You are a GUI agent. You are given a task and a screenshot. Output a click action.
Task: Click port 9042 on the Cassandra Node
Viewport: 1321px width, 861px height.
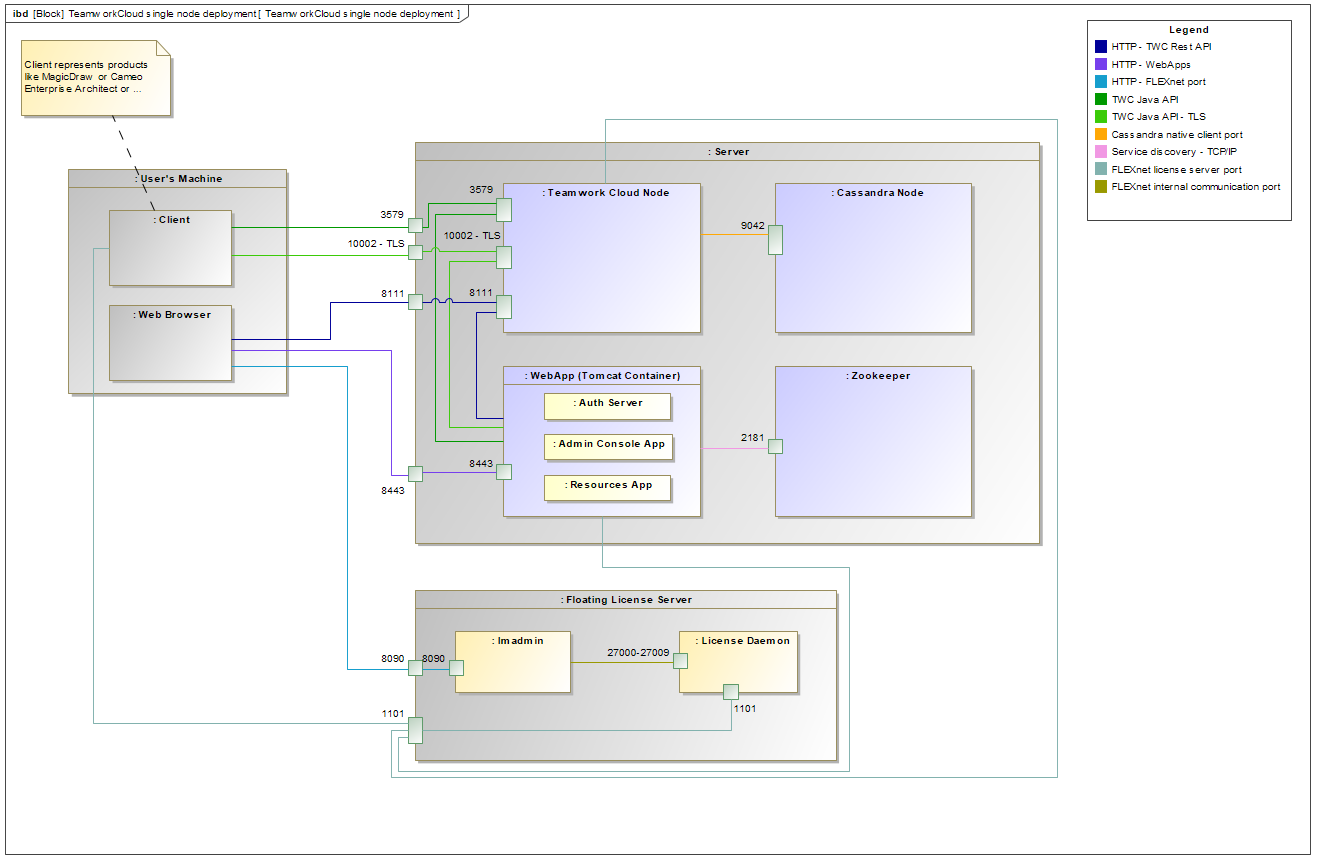coord(775,240)
